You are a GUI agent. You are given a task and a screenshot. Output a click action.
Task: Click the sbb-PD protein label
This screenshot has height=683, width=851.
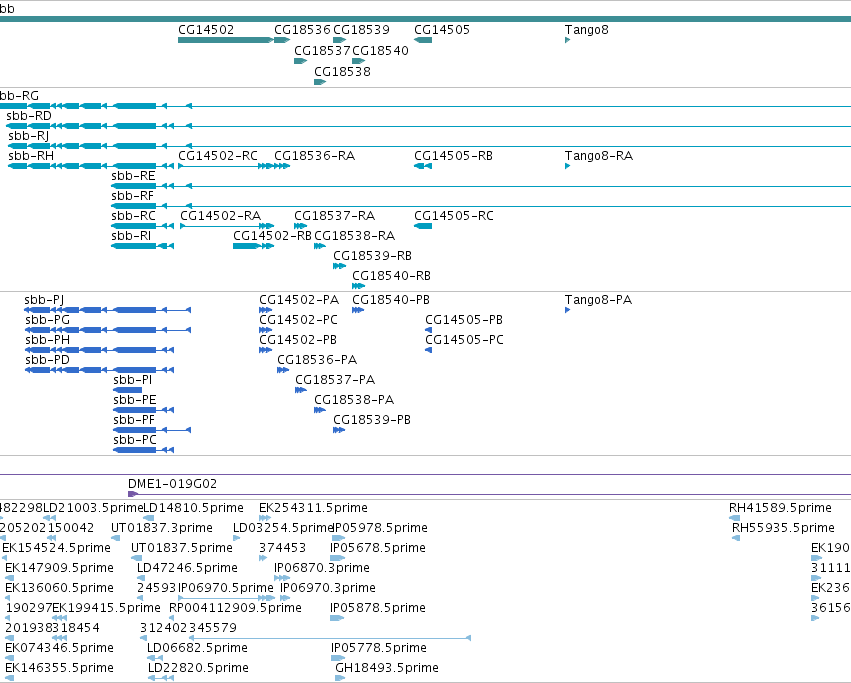pos(48,360)
